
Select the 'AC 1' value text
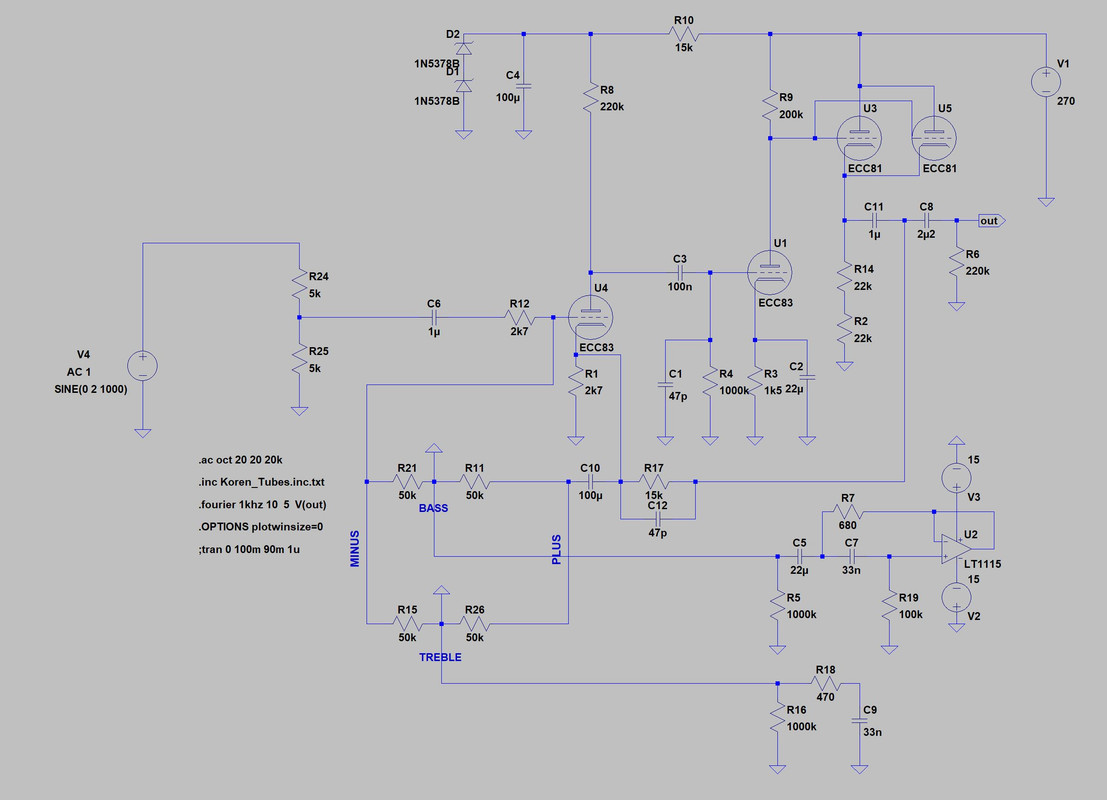(x=79, y=372)
